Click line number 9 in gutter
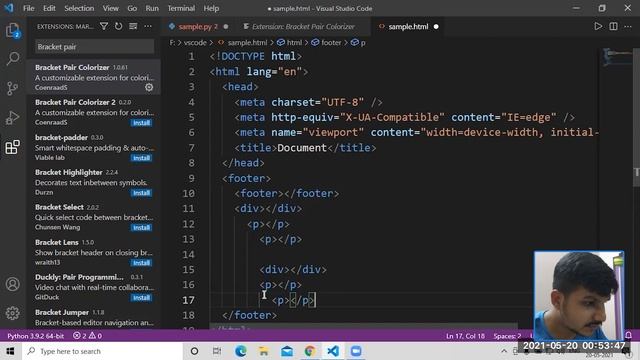 point(191,178)
